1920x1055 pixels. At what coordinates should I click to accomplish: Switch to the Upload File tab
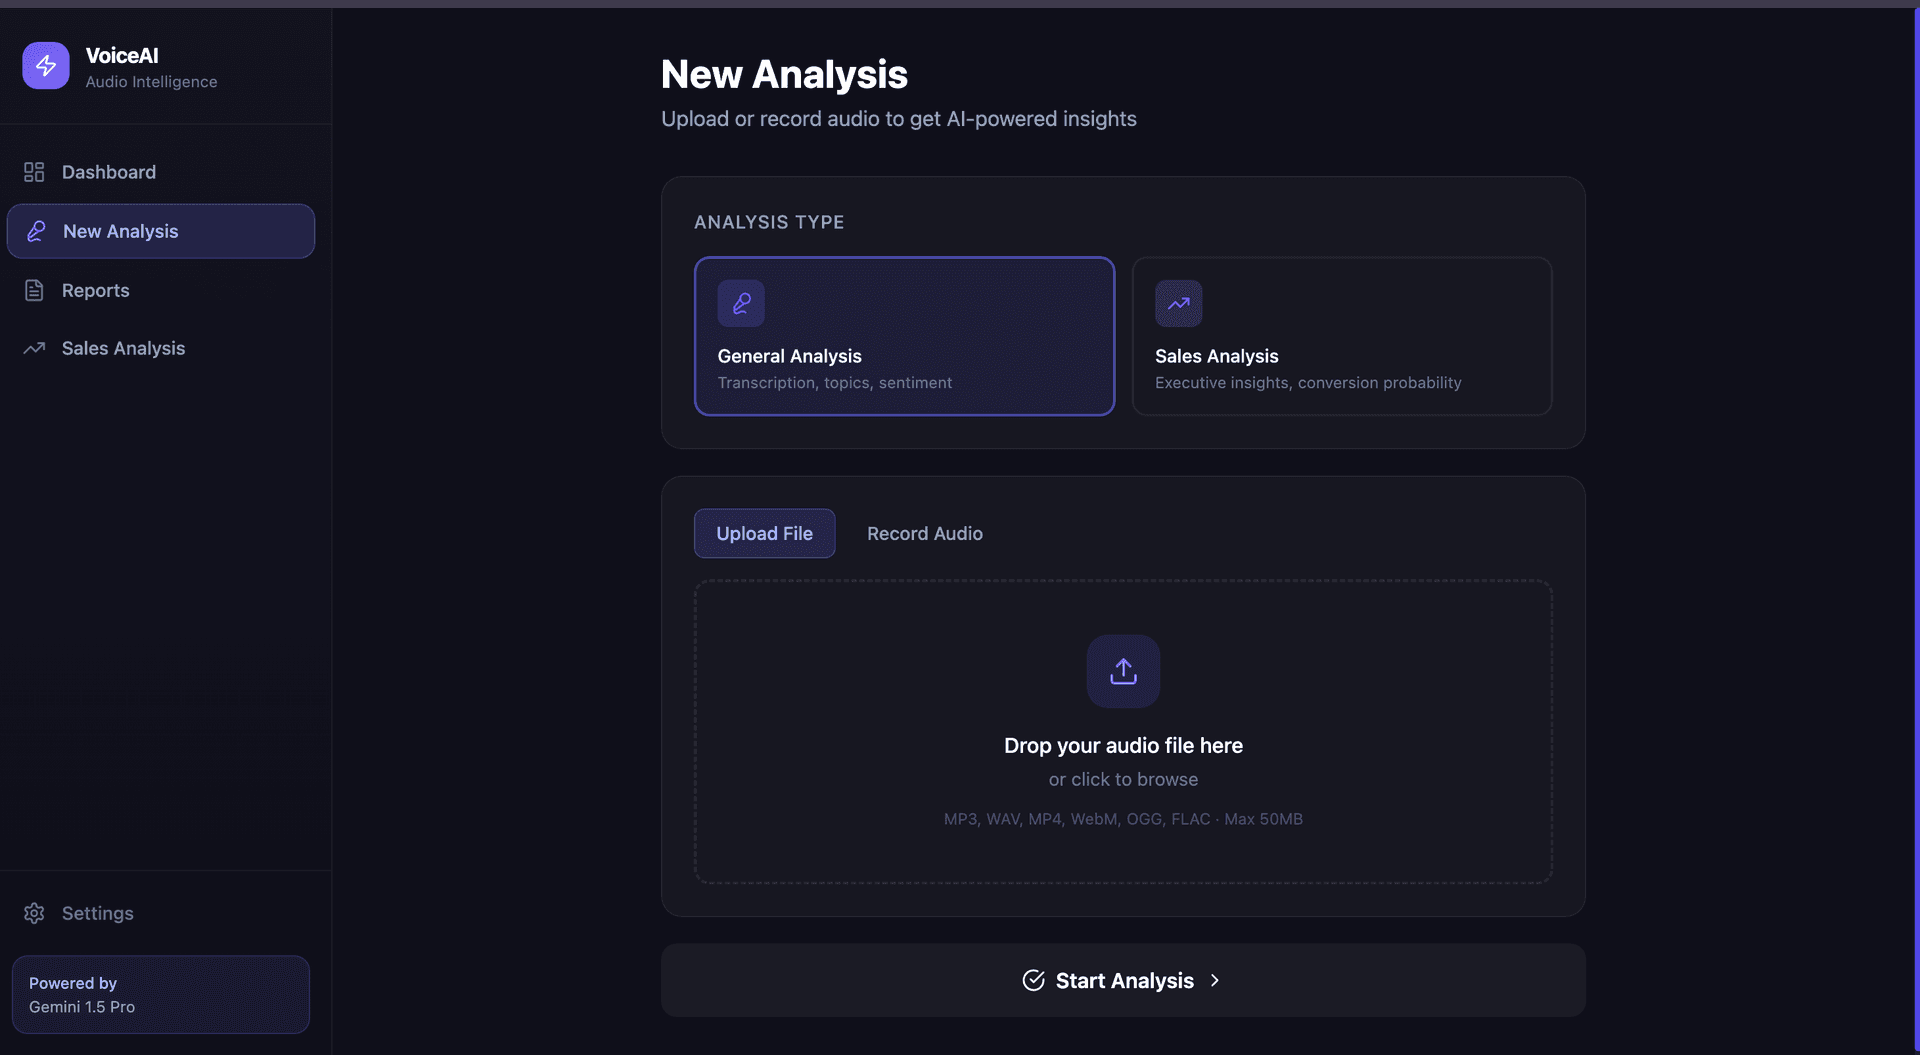point(764,533)
